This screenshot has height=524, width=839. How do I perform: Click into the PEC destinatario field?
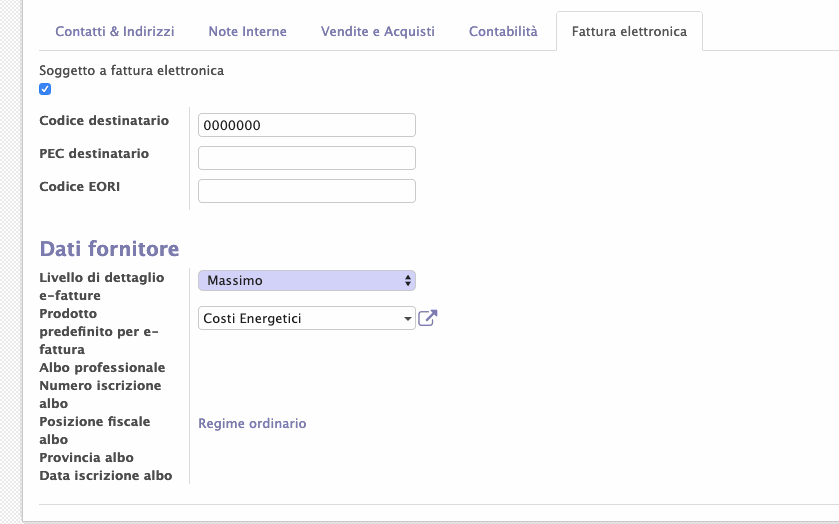(x=307, y=158)
